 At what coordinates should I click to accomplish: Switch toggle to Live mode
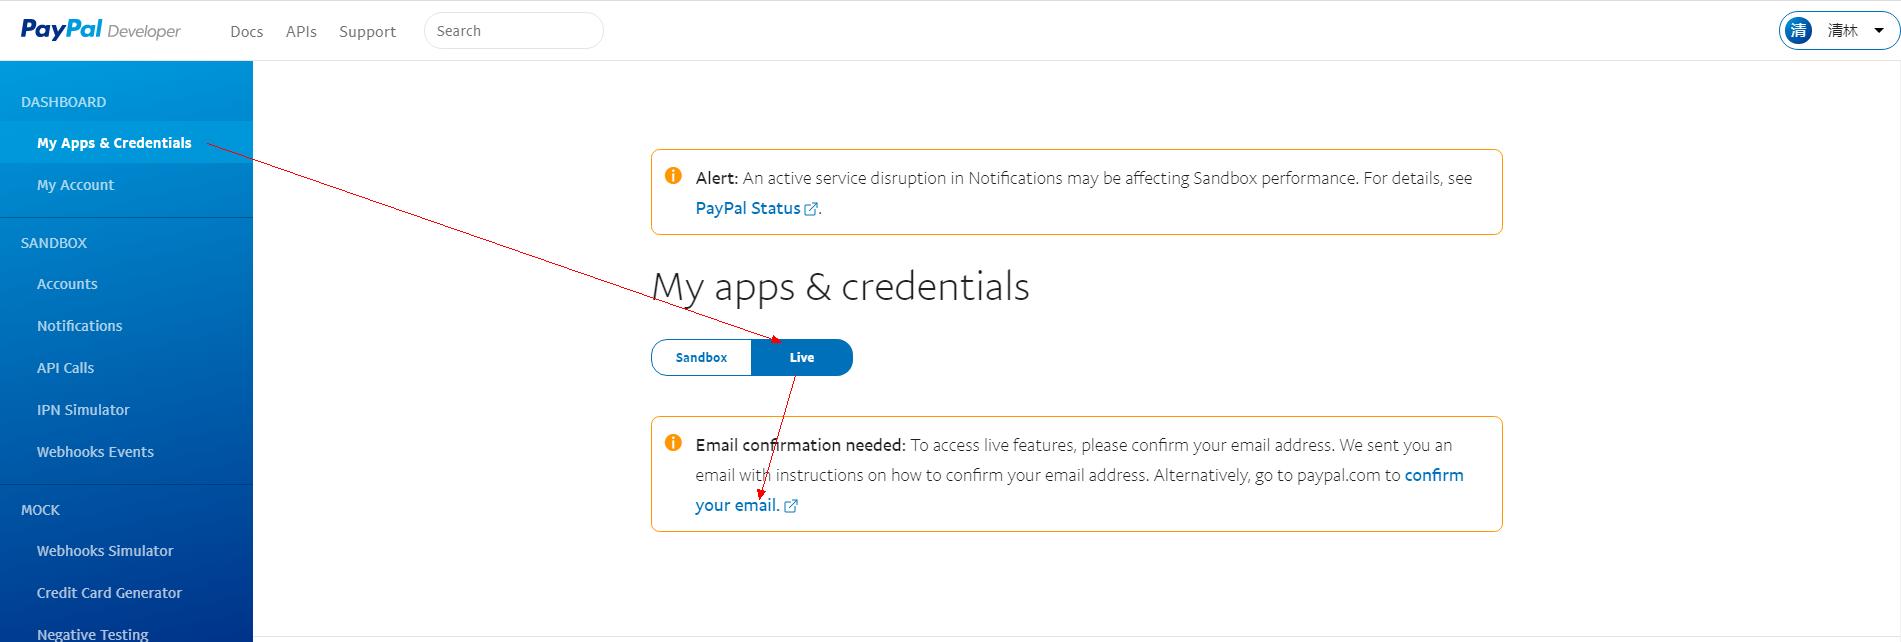point(802,357)
